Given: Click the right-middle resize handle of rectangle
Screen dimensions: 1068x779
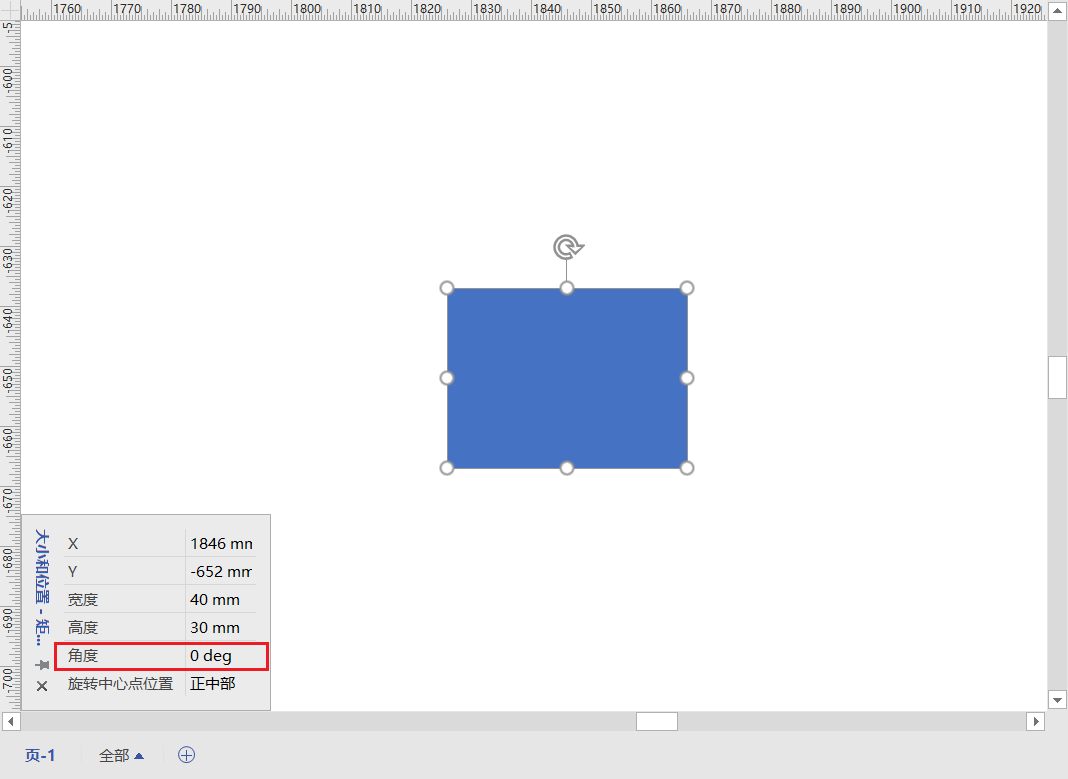Looking at the screenshot, I should click(687, 378).
